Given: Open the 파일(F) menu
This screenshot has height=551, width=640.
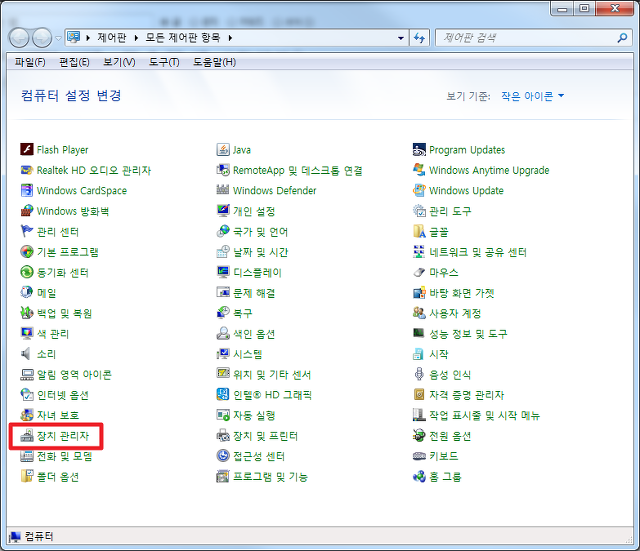Looking at the screenshot, I should 30,62.
